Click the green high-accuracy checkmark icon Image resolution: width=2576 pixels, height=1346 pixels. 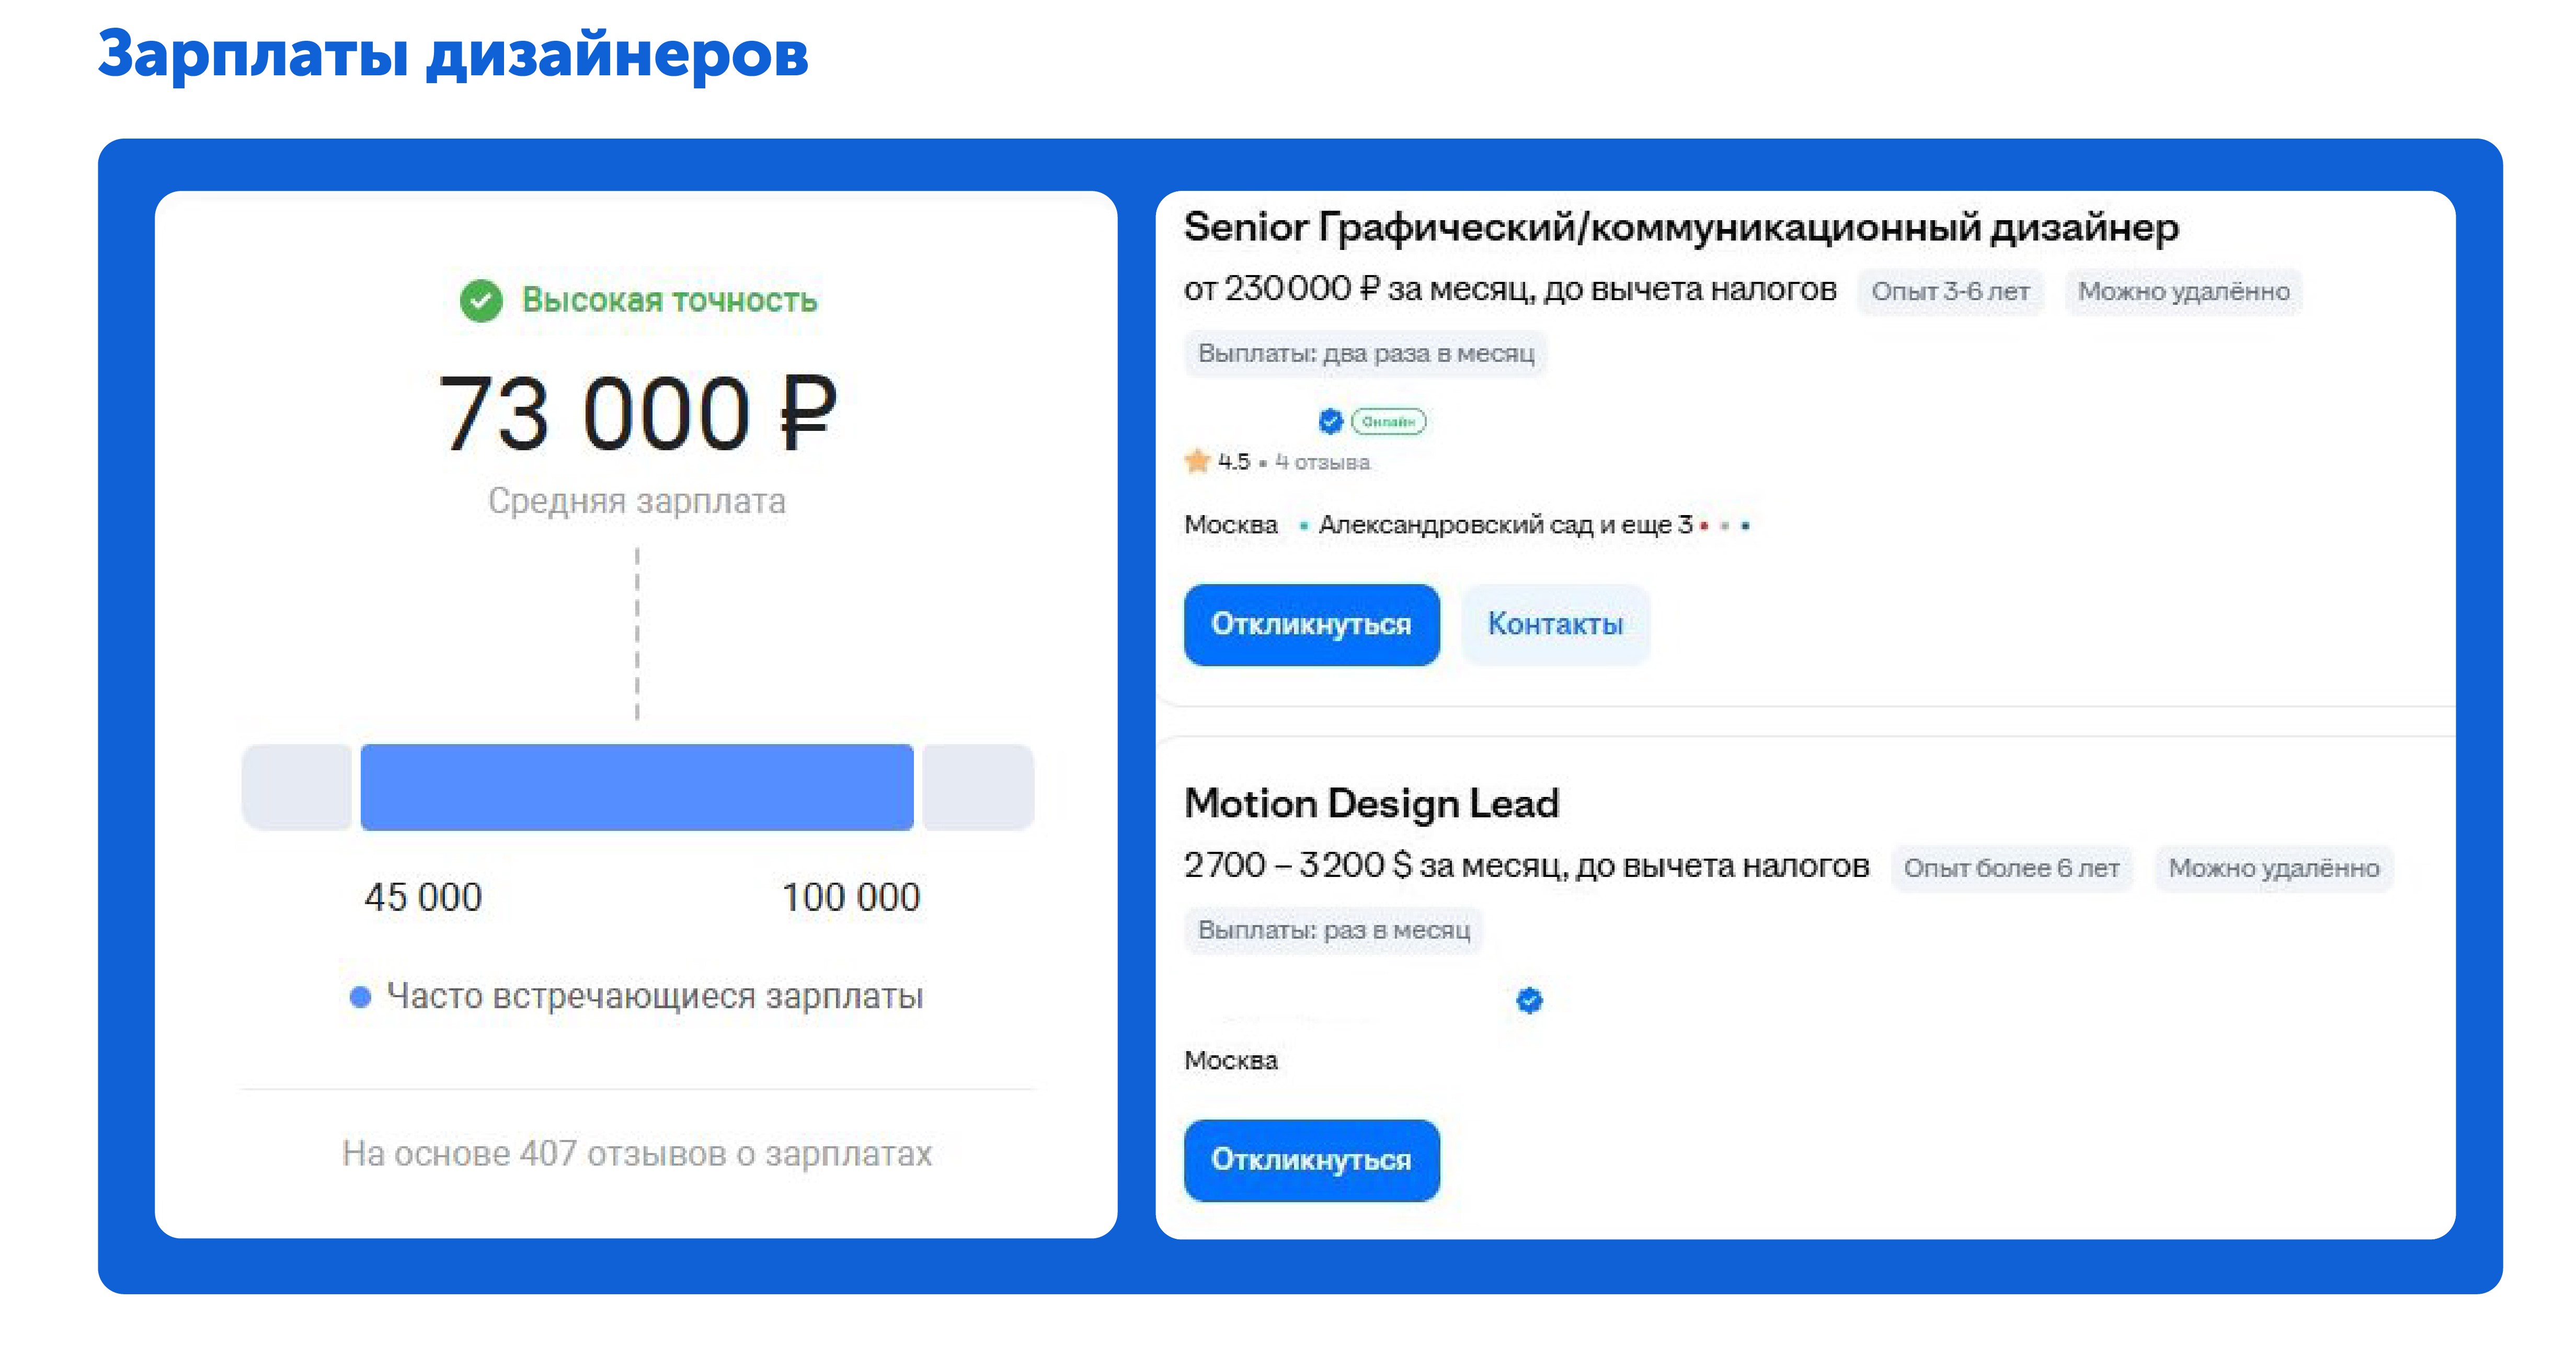481,300
